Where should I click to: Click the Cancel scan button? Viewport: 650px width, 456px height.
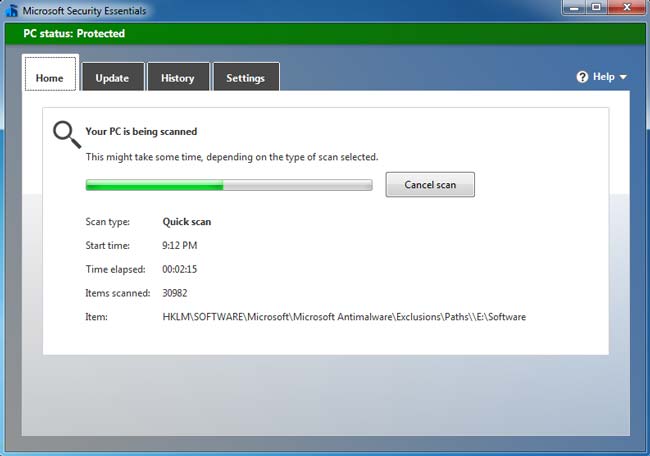pos(430,184)
